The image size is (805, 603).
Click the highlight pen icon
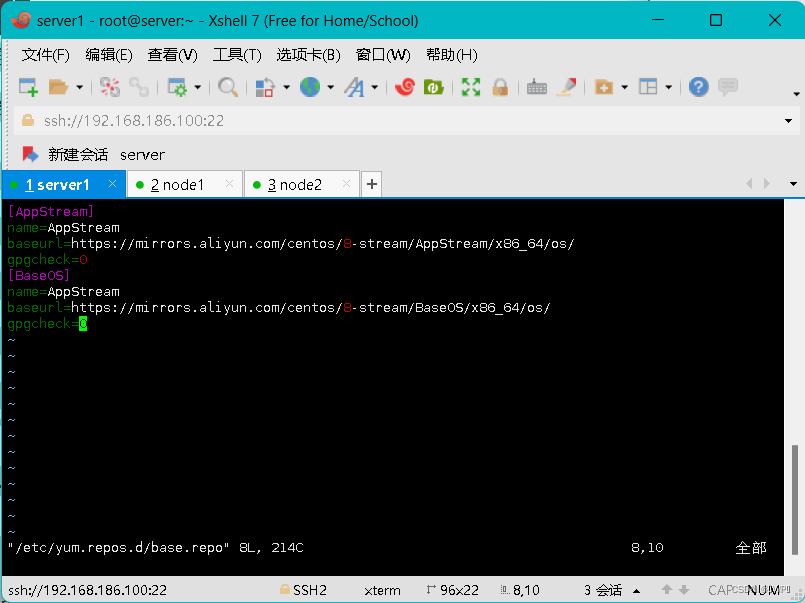tap(567, 87)
